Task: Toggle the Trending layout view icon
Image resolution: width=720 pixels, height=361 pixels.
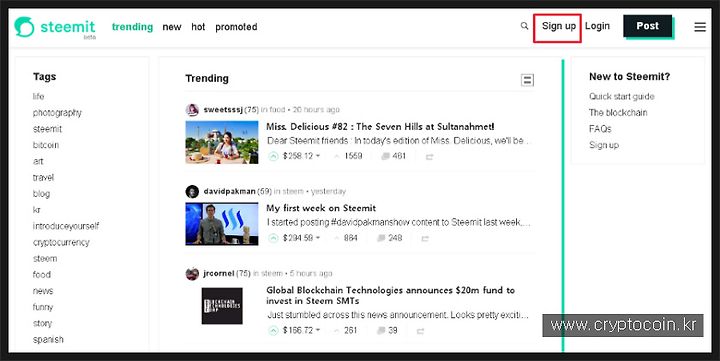Action: pos(527,80)
